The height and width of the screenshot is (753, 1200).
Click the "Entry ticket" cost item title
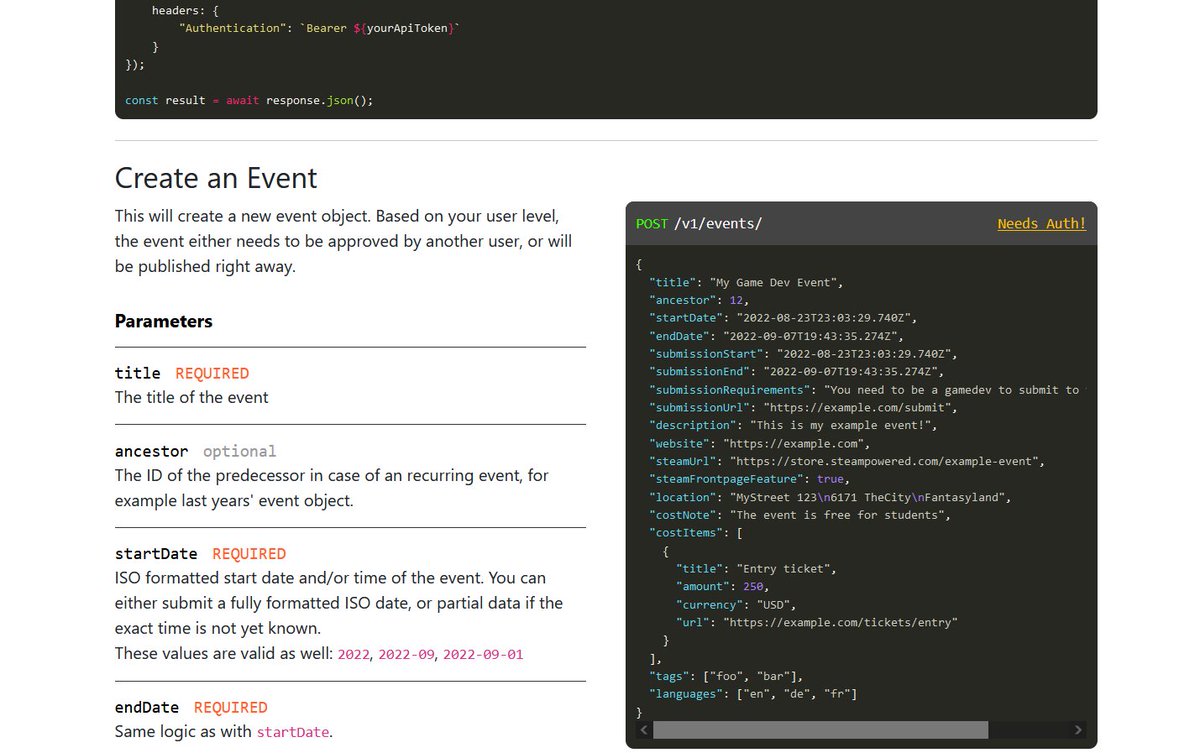point(786,568)
